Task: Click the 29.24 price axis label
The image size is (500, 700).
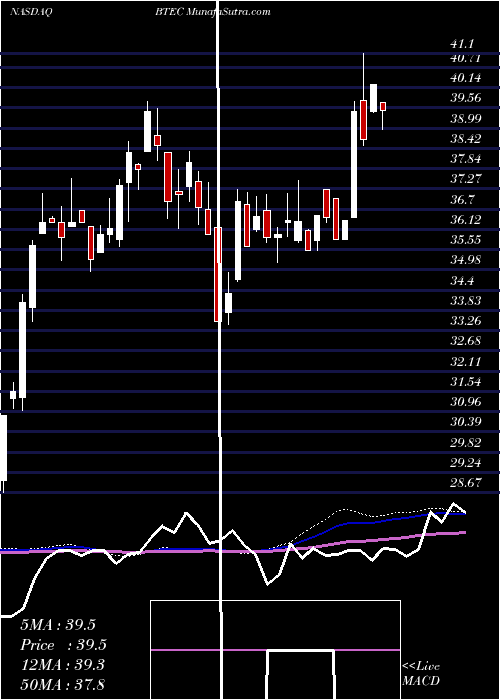Action: click(466, 462)
